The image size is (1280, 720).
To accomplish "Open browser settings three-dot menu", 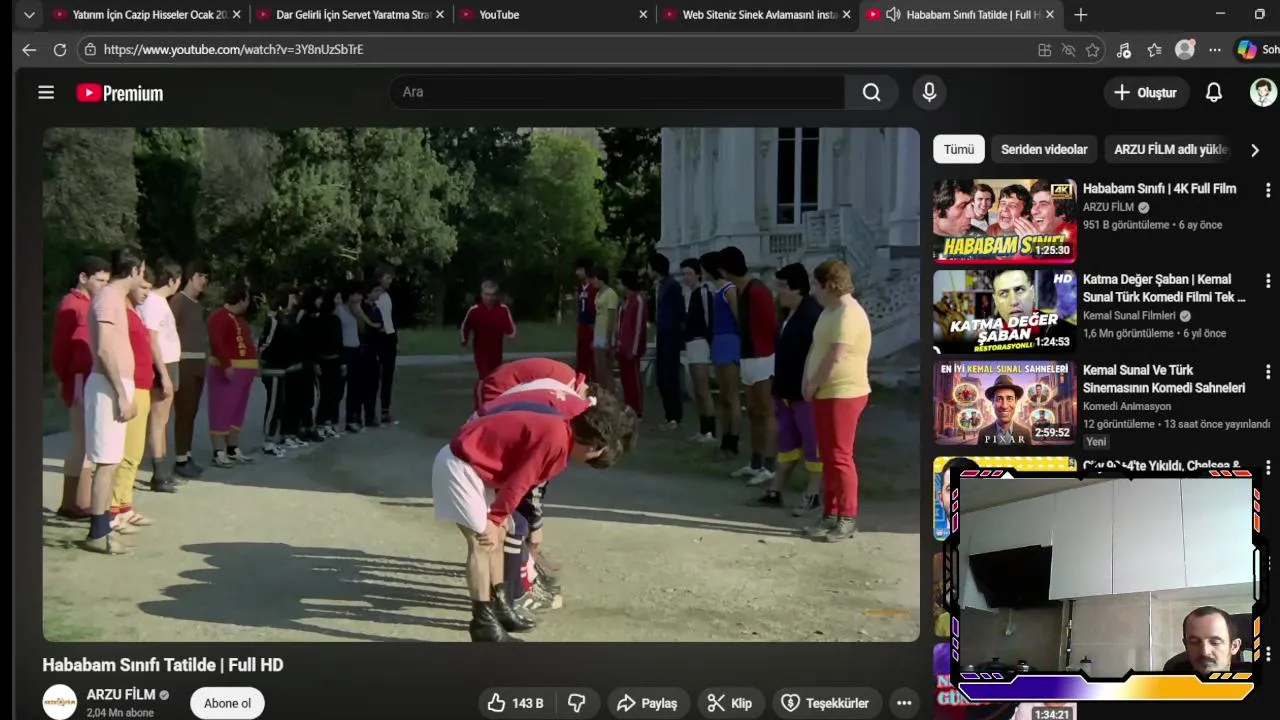I will click(x=1214, y=50).
